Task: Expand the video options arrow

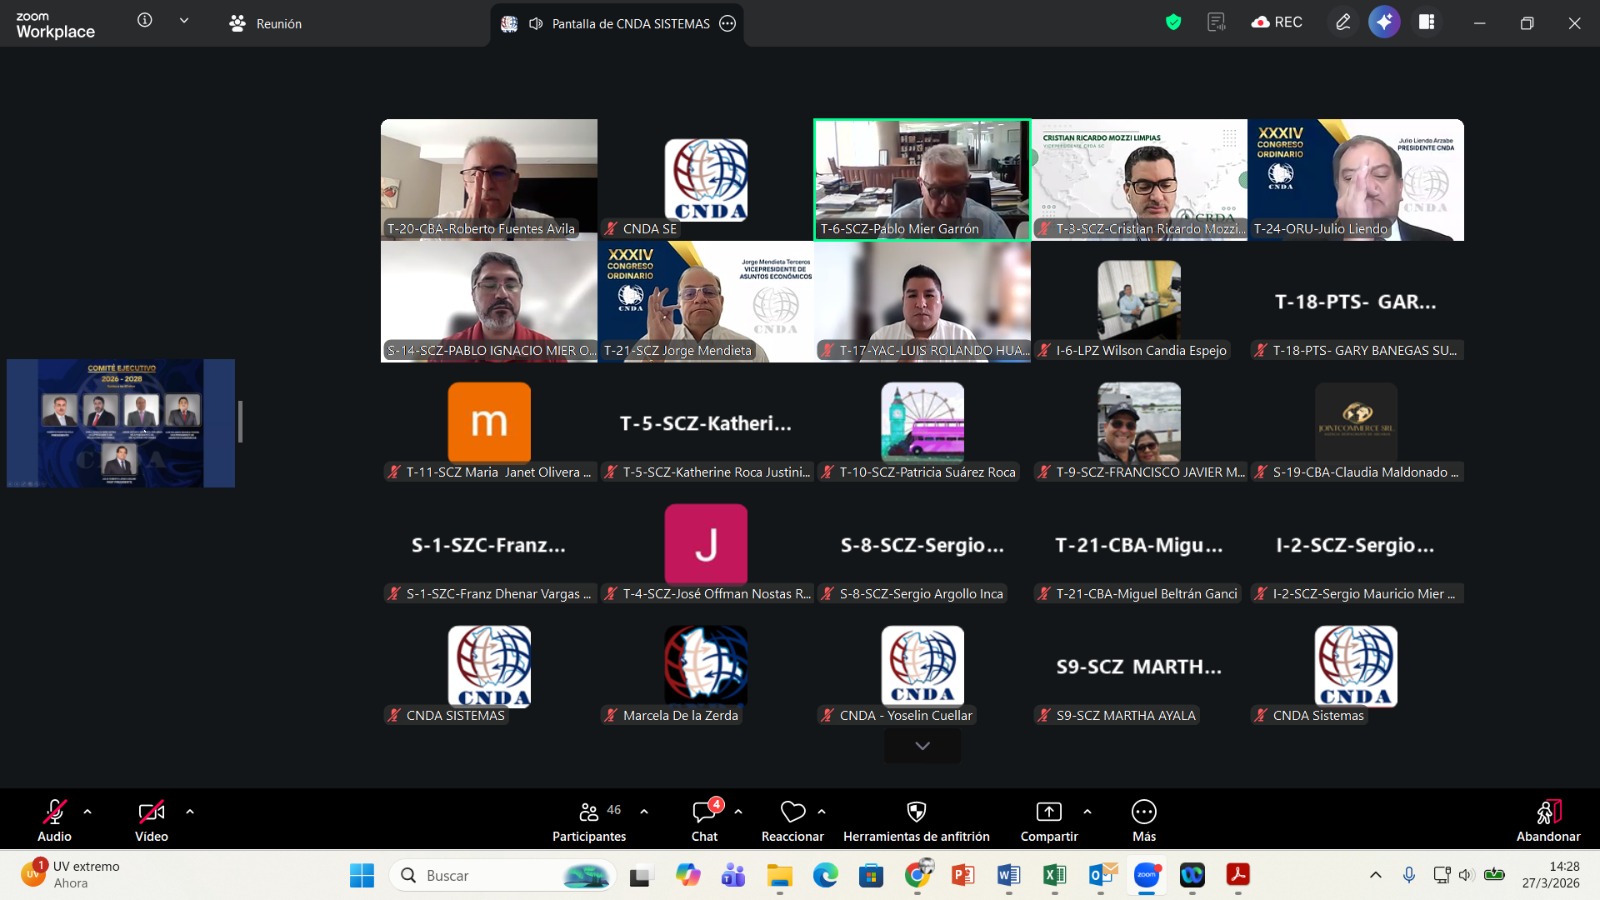Action: tap(190, 812)
